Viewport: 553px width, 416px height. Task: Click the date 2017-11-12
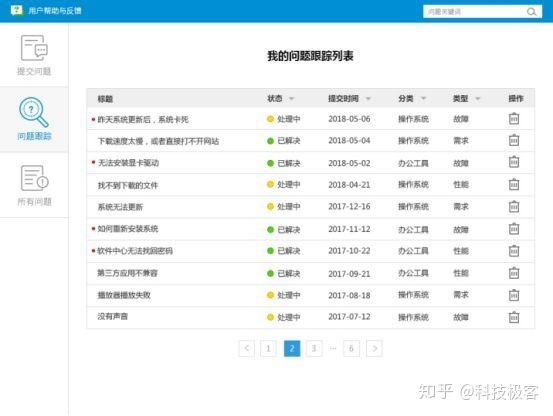pyautogui.click(x=349, y=229)
